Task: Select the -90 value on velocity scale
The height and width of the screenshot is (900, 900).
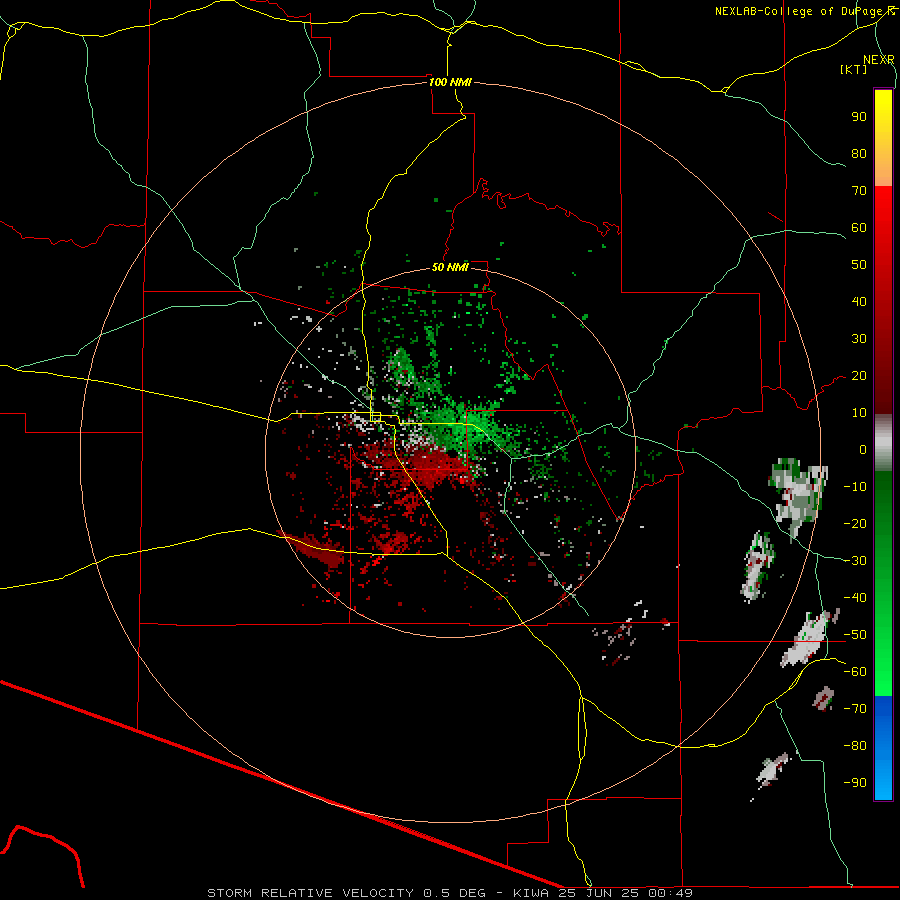Action: [855, 783]
